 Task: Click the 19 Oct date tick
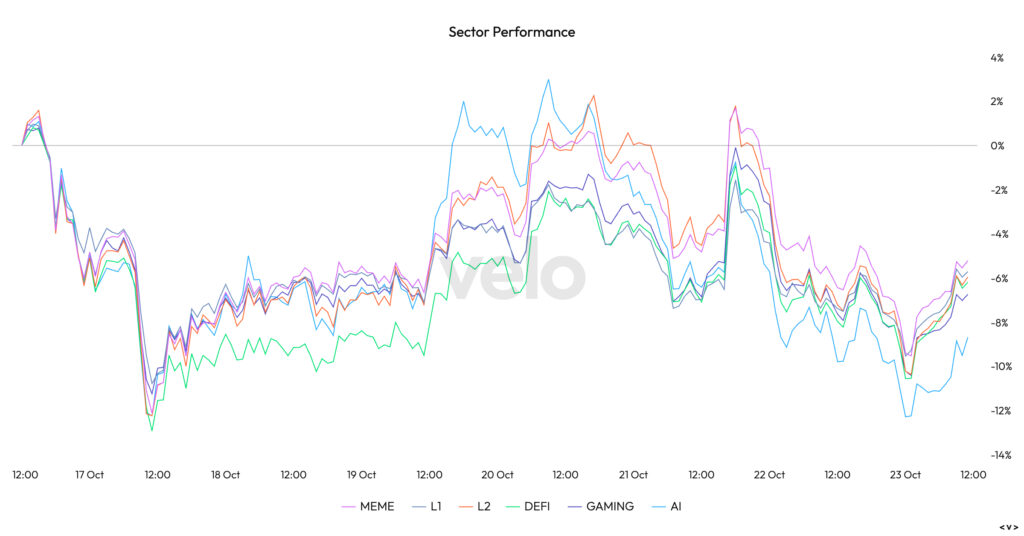361,475
